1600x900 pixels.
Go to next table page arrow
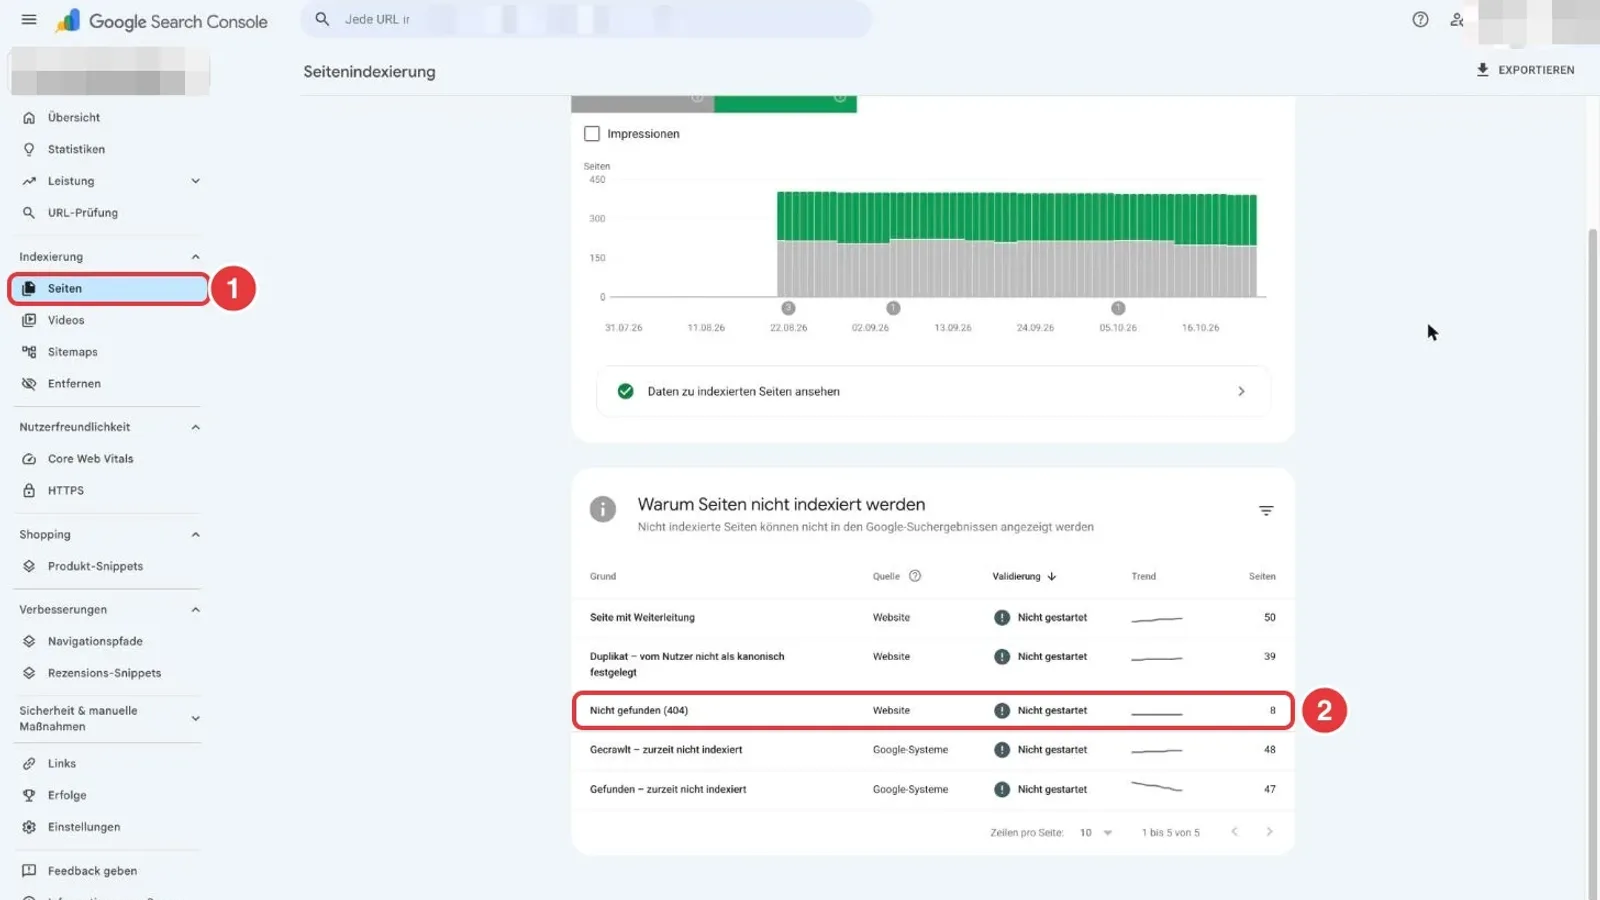point(1269,832)
